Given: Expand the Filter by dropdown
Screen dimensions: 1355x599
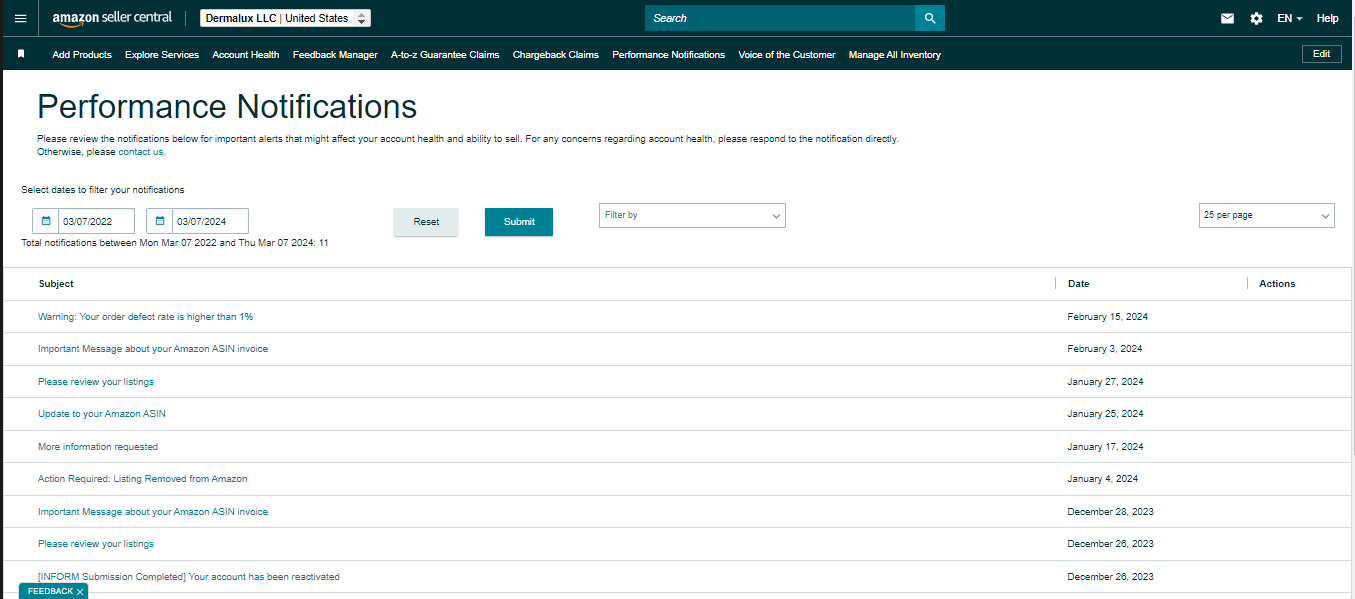Looking at the screenshot, I should (x=692, y=215).
